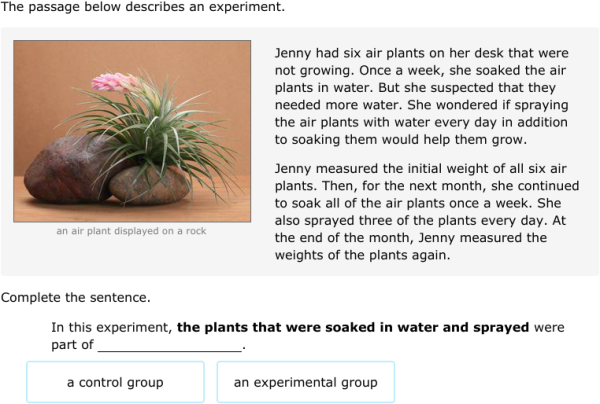Viewport: 600px width, 404px height.
Task: Choose the "a control group" answer
Action: 115,382
